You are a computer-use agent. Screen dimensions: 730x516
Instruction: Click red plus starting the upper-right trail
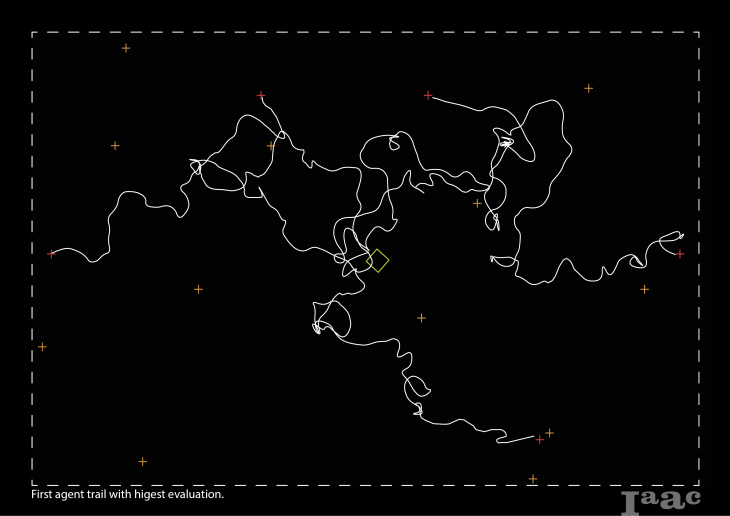point(428,96)
